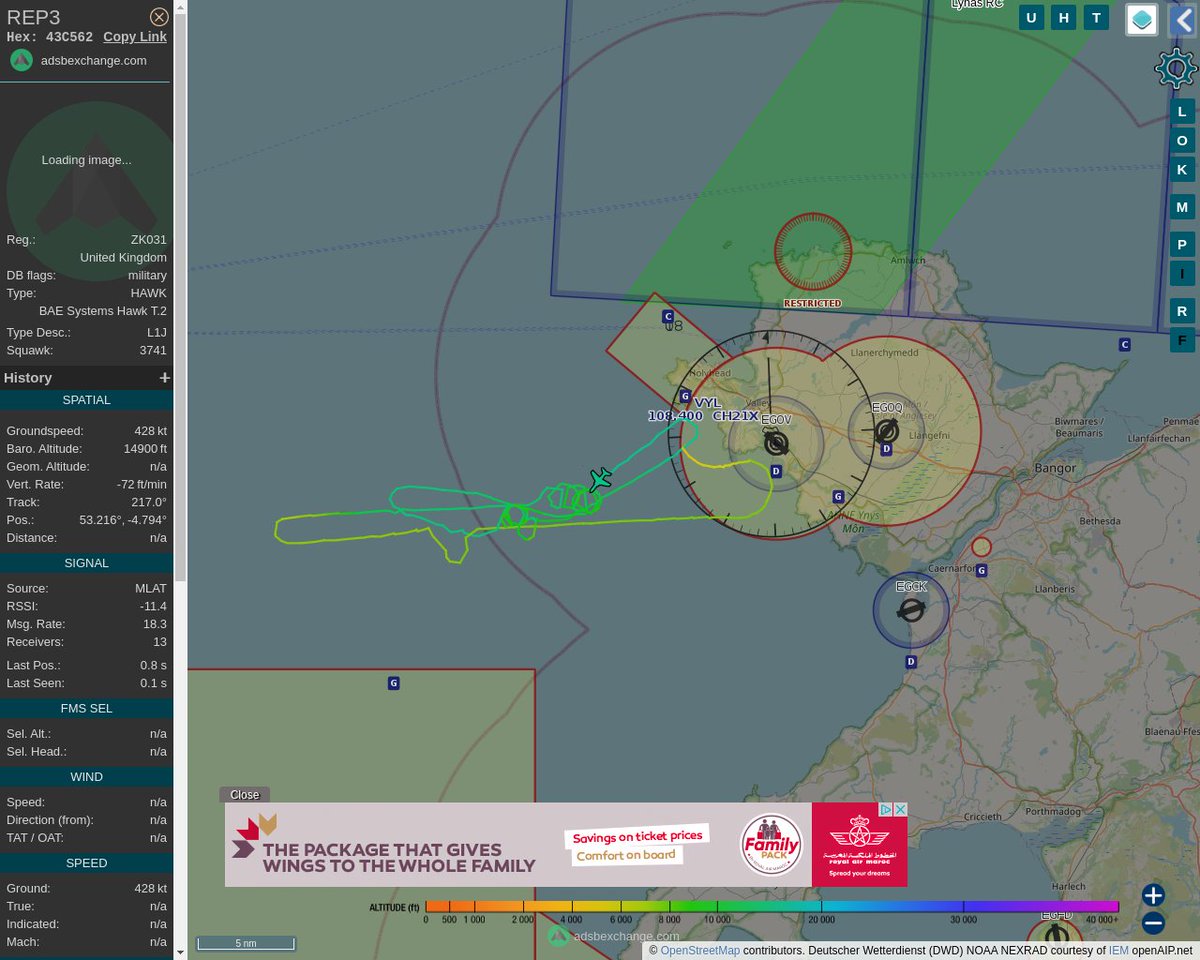Select the tracked aircraft marker on the map
Image resolution: width=1200 pixels, height=960 pixels.
600,479
